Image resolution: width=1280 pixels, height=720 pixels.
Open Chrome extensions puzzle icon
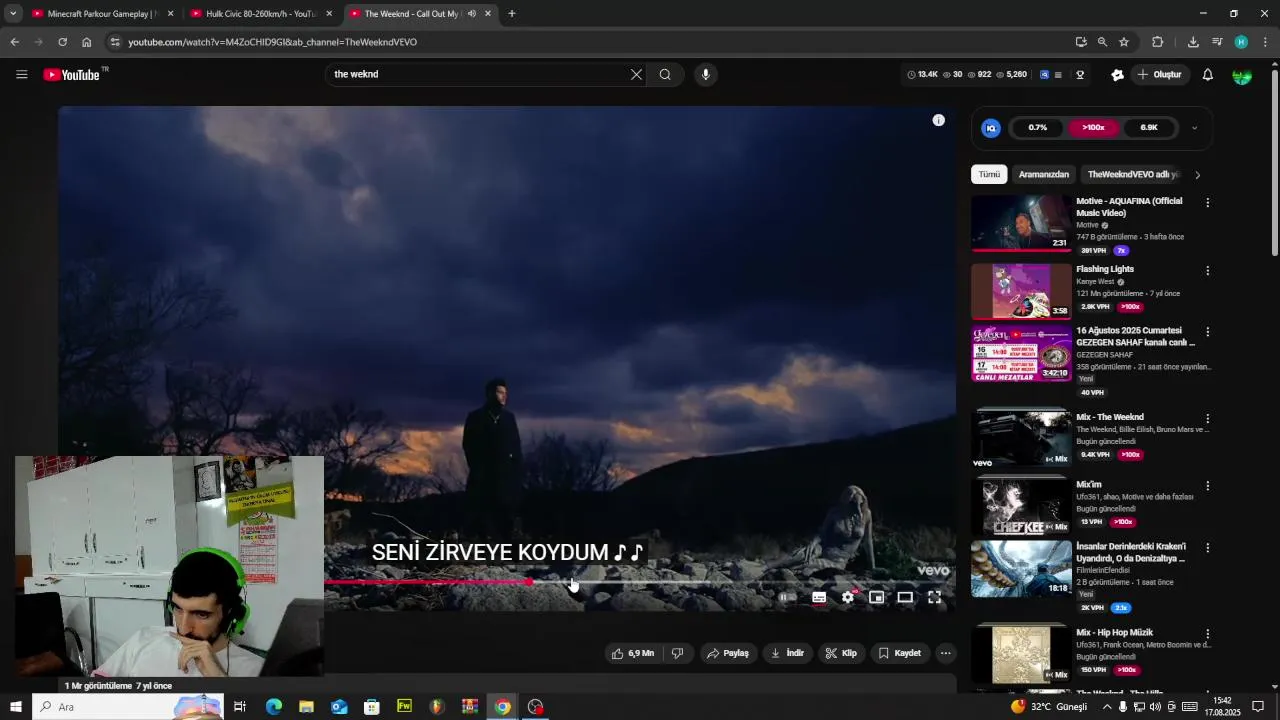click(1158, 42)
